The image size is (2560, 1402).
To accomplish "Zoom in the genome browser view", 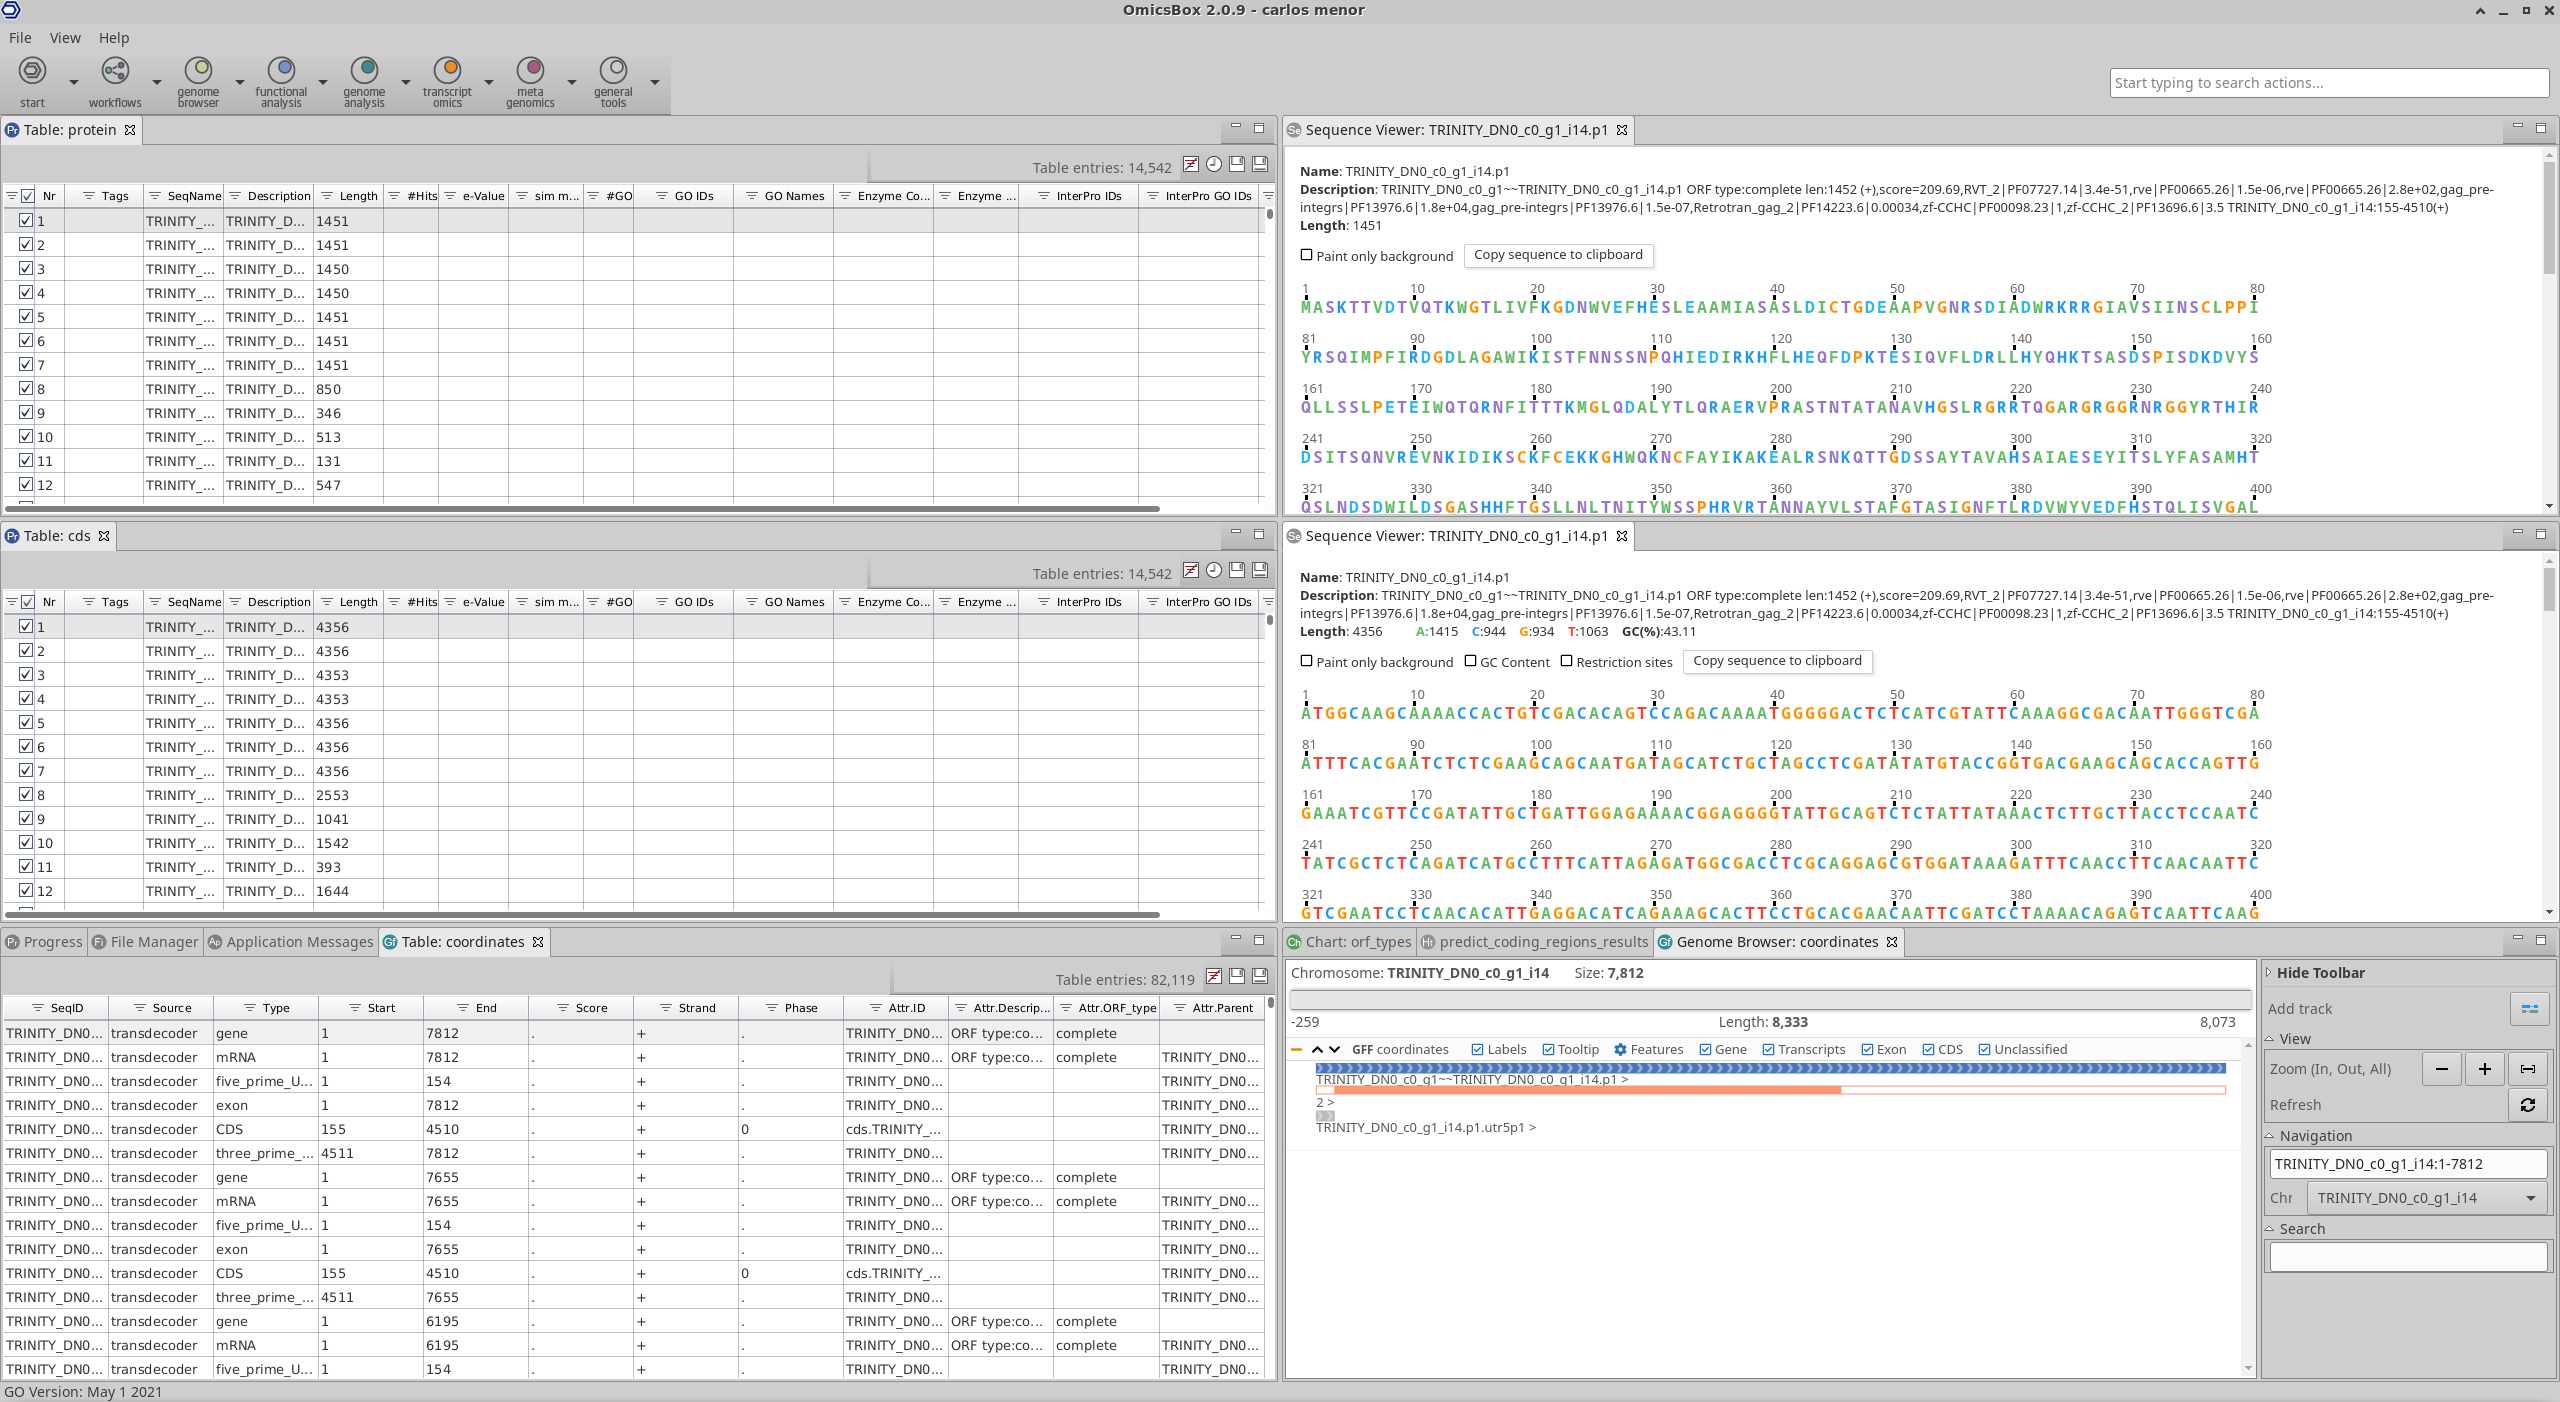I will (2485, 1069).
